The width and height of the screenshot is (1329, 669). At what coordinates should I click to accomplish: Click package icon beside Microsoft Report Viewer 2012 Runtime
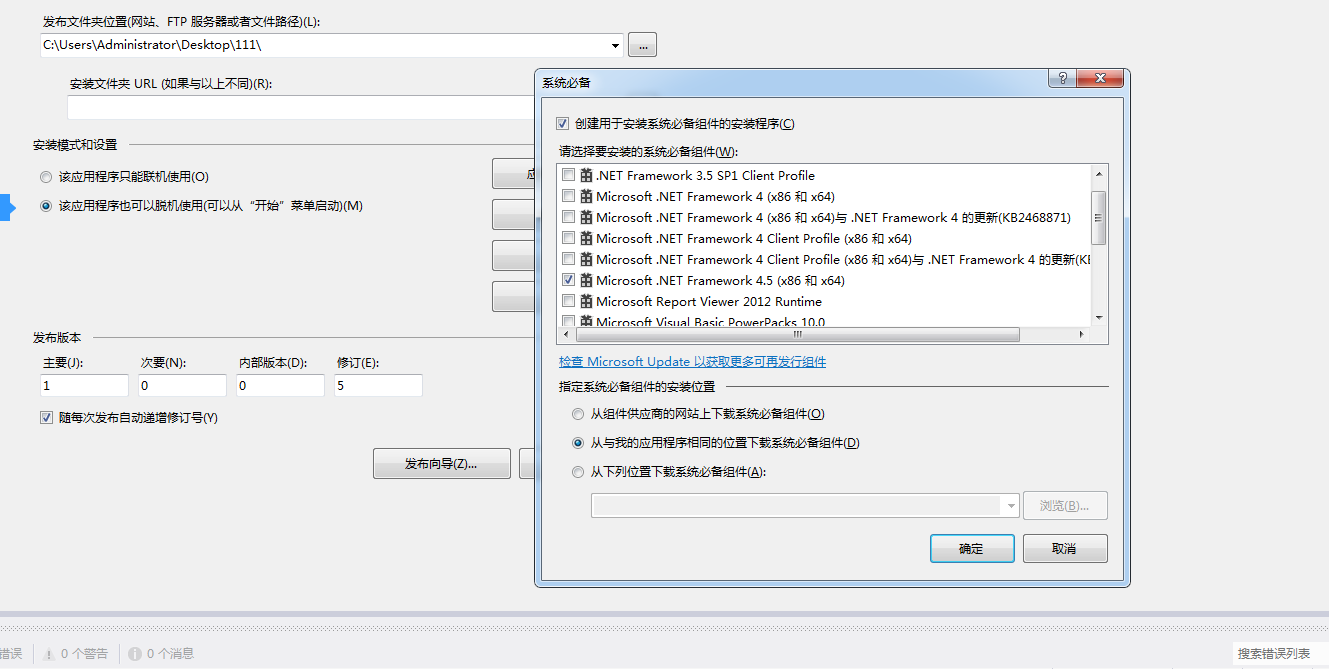[586, 301]
